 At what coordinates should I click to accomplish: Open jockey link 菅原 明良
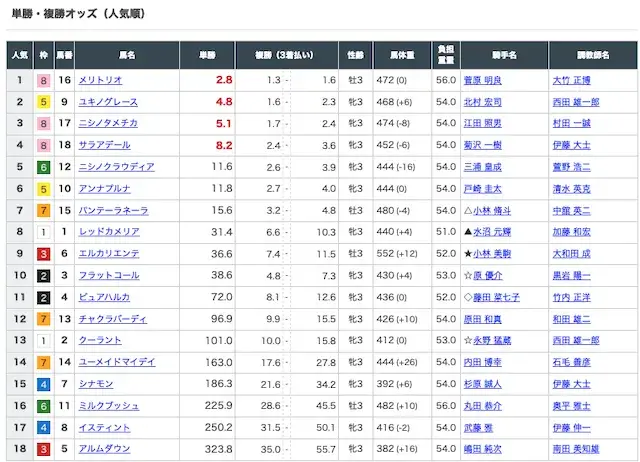[482, 80]
